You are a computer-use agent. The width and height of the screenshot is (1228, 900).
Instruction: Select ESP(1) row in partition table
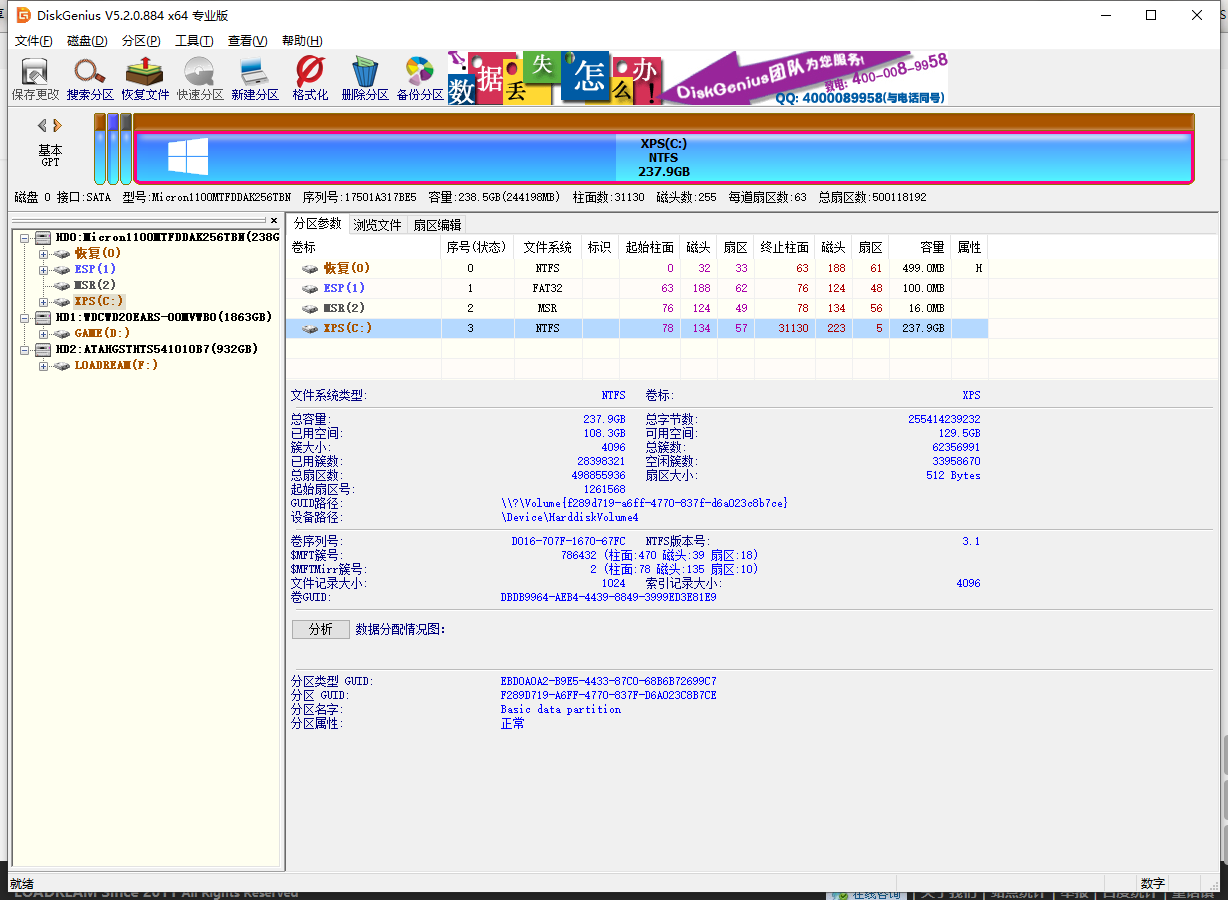click(637, 288)
